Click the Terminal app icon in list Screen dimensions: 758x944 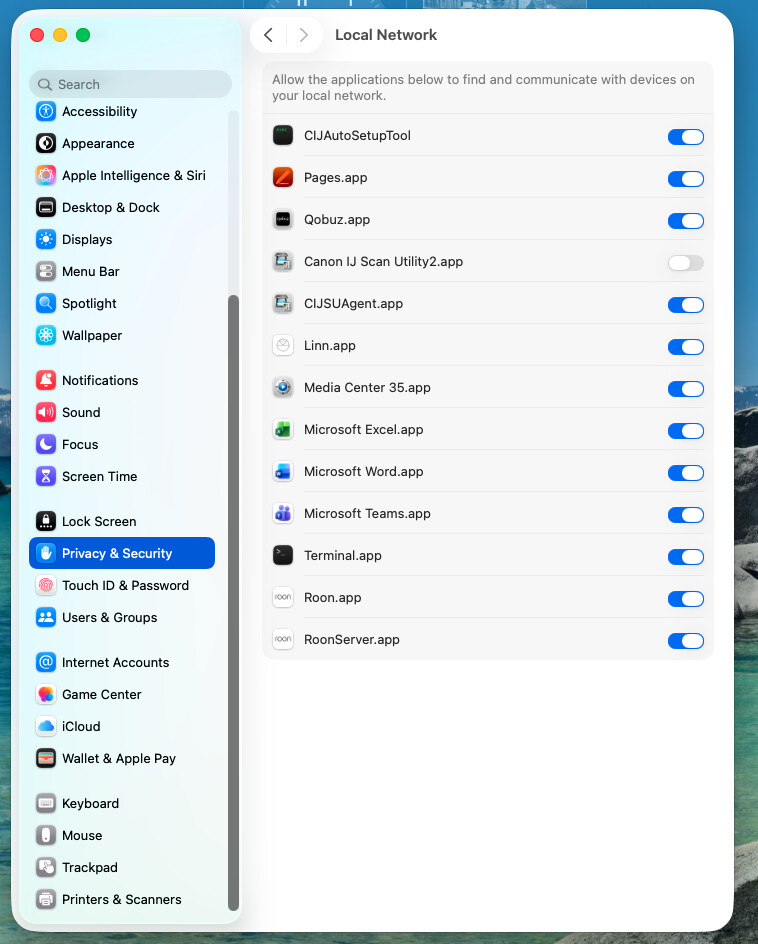283,556
